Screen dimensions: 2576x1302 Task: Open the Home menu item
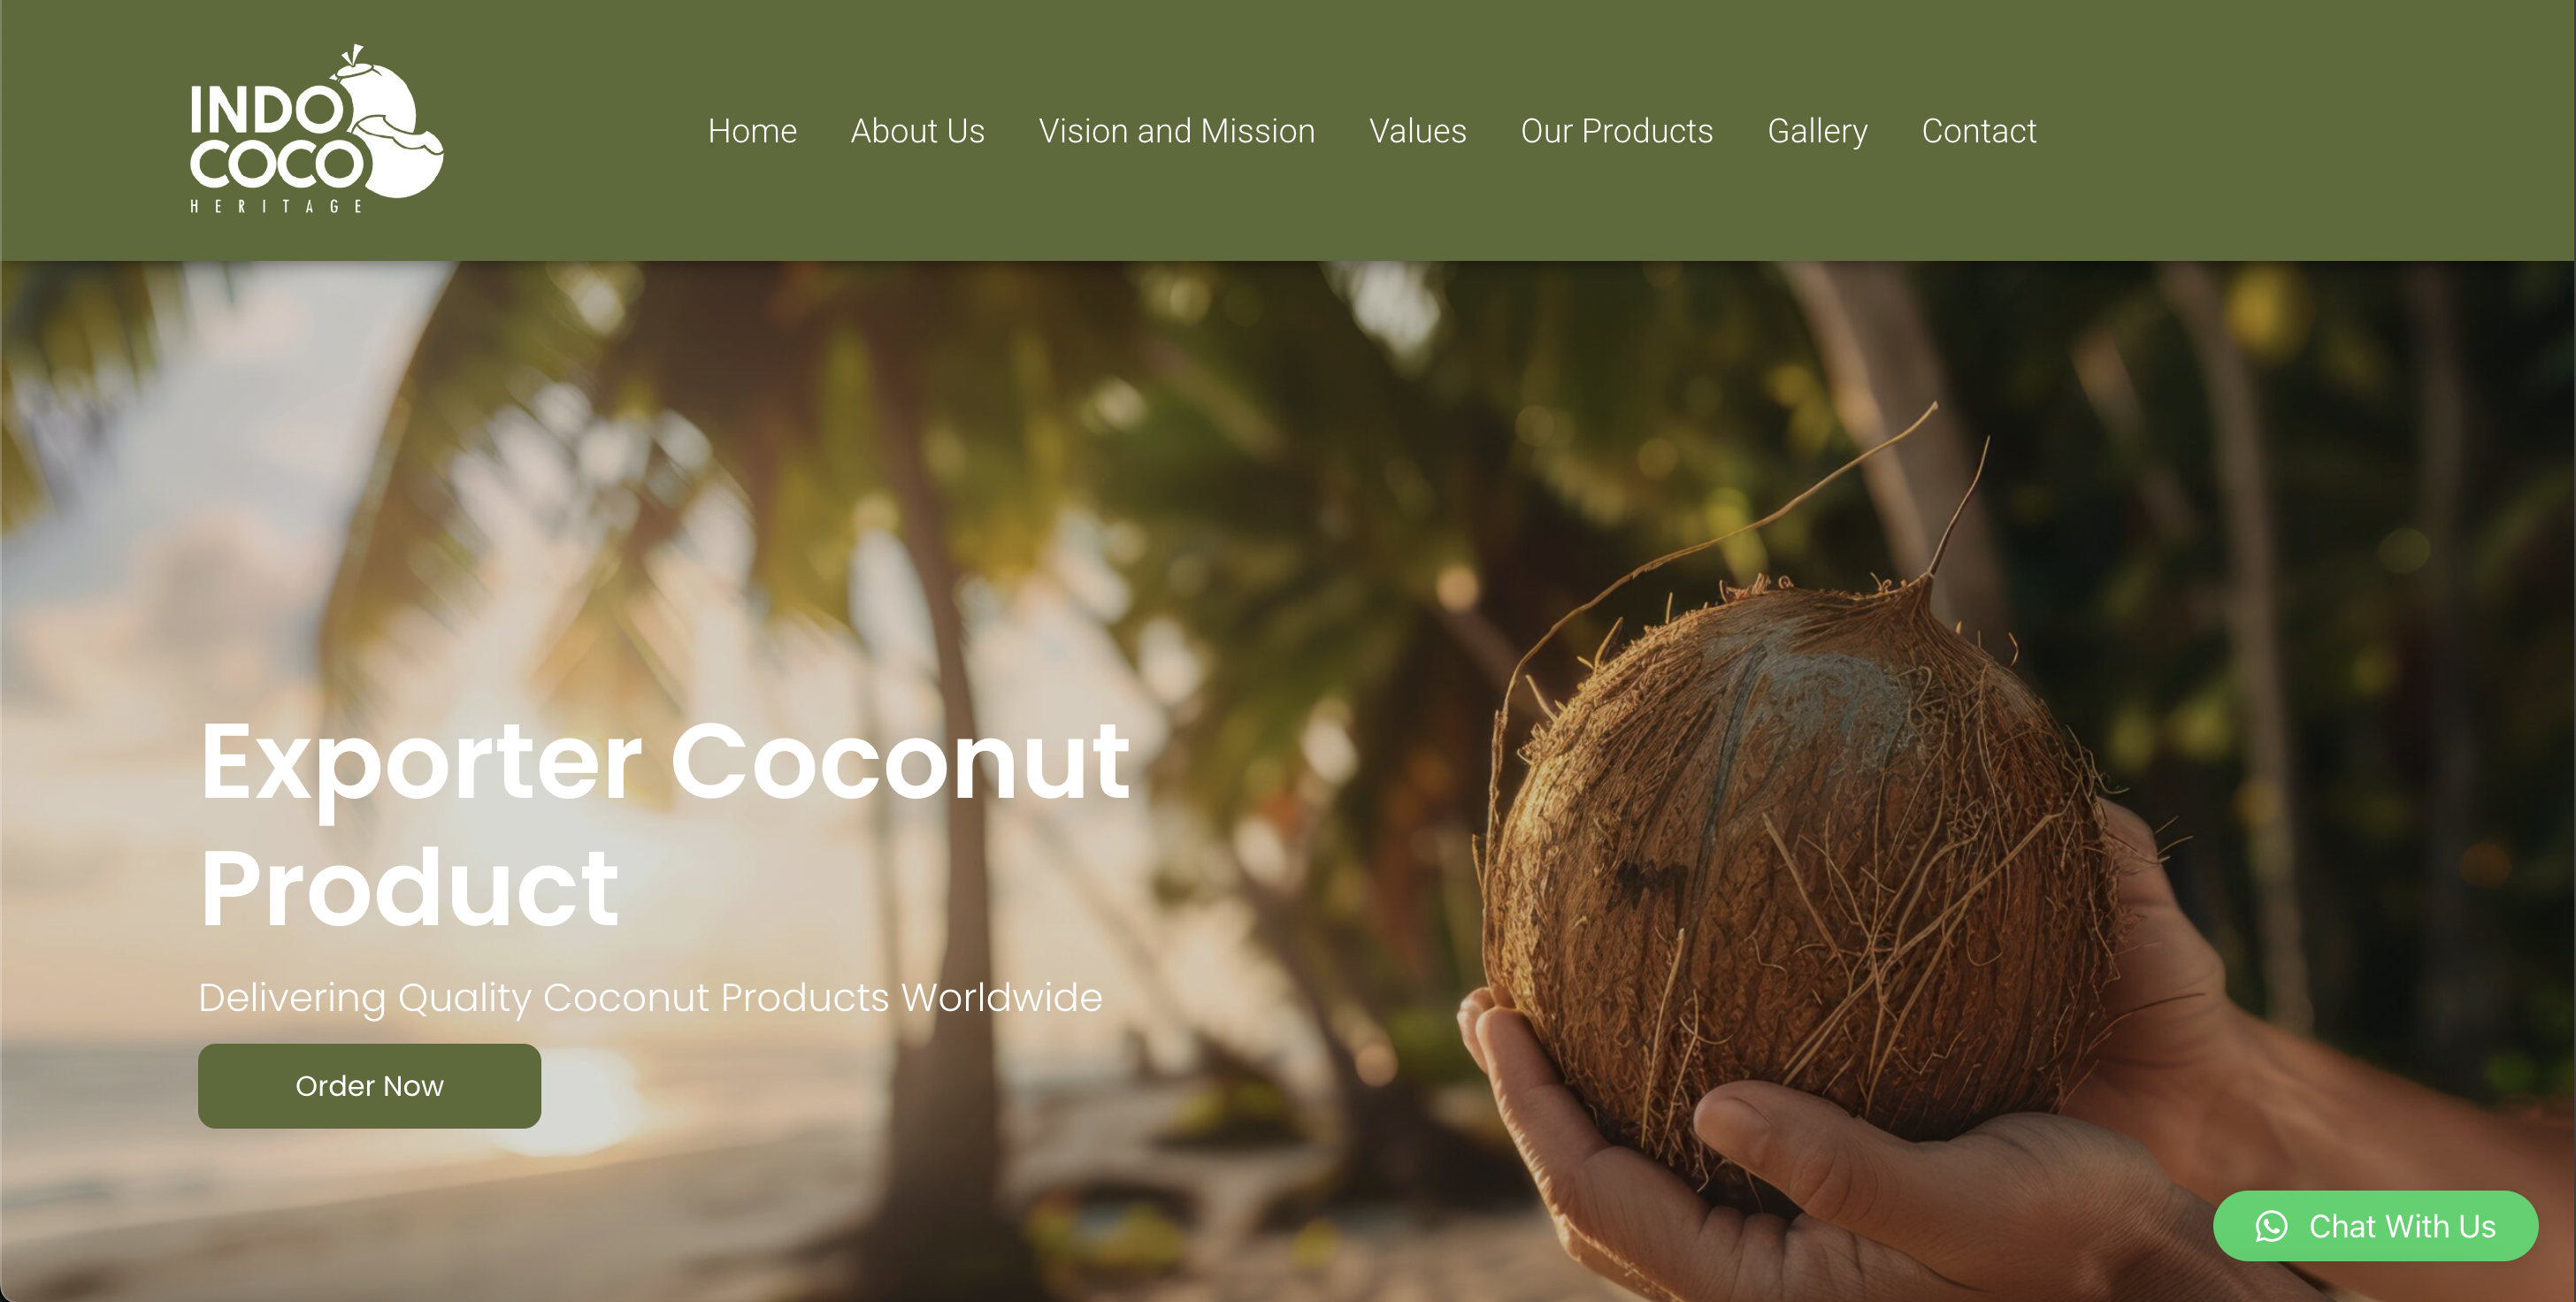pos(752,131)
